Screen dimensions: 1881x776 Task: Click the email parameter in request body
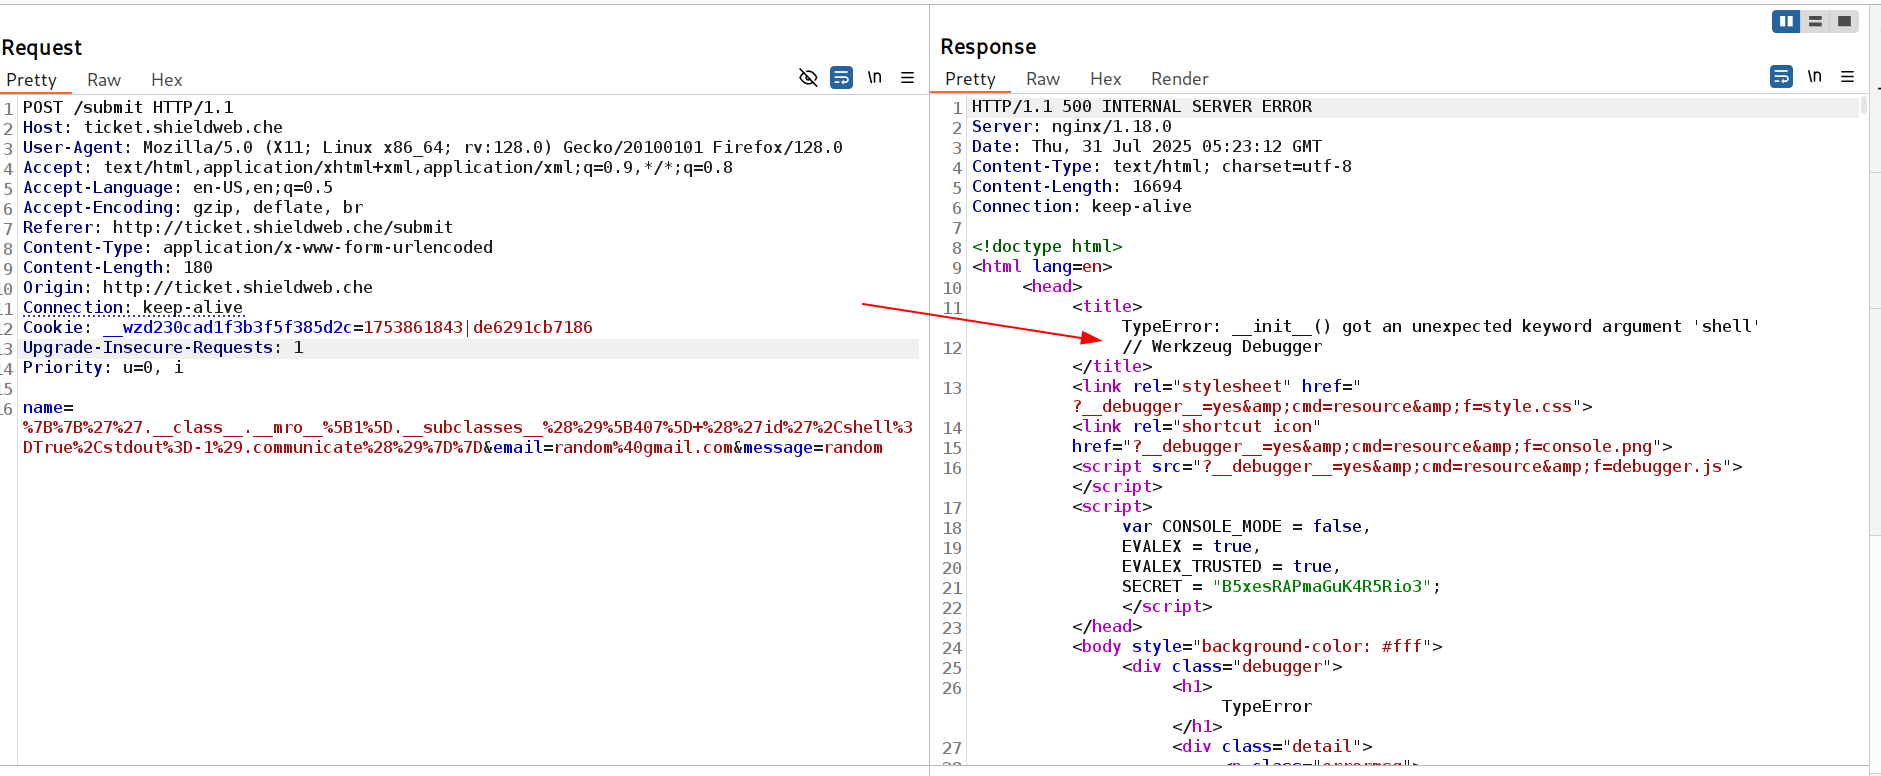click(613, 448)
